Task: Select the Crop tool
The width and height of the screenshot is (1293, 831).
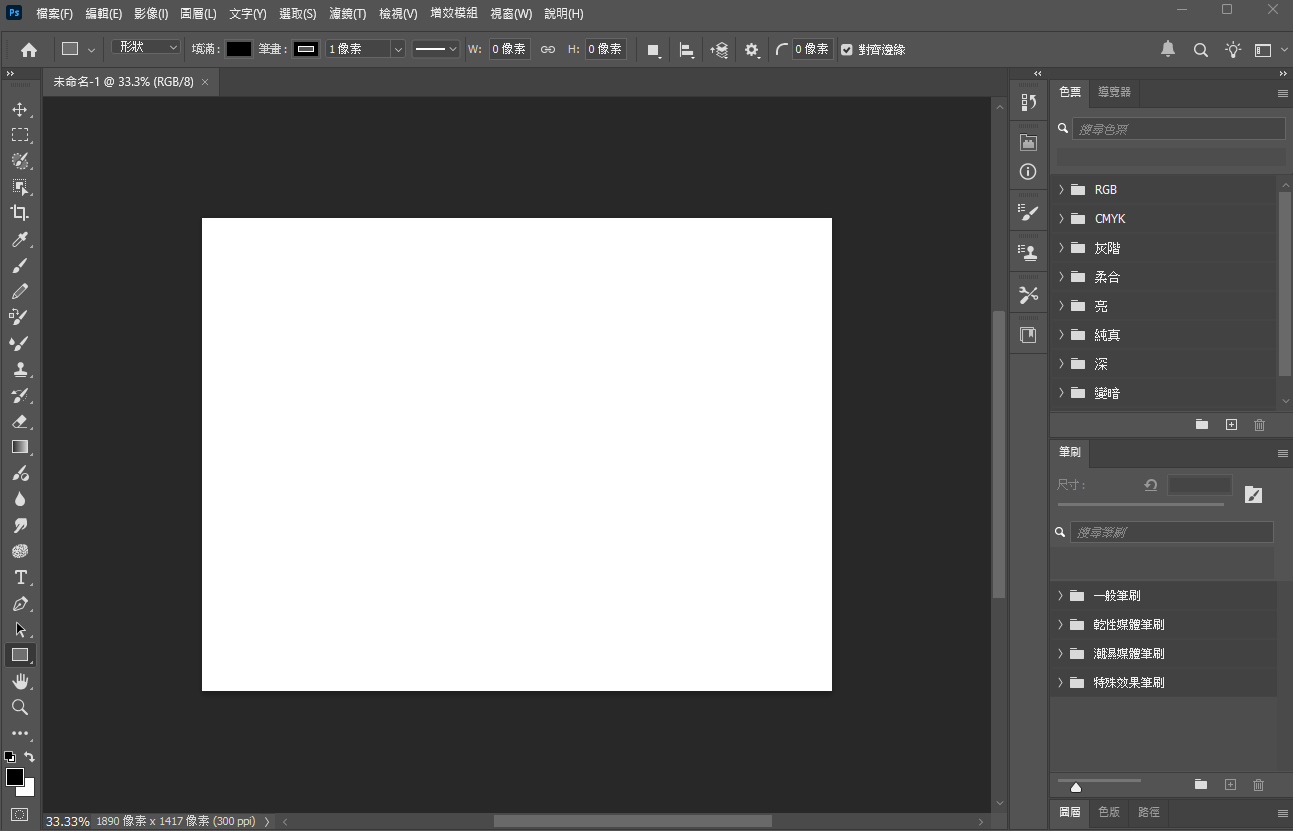Action: (19, 213)
